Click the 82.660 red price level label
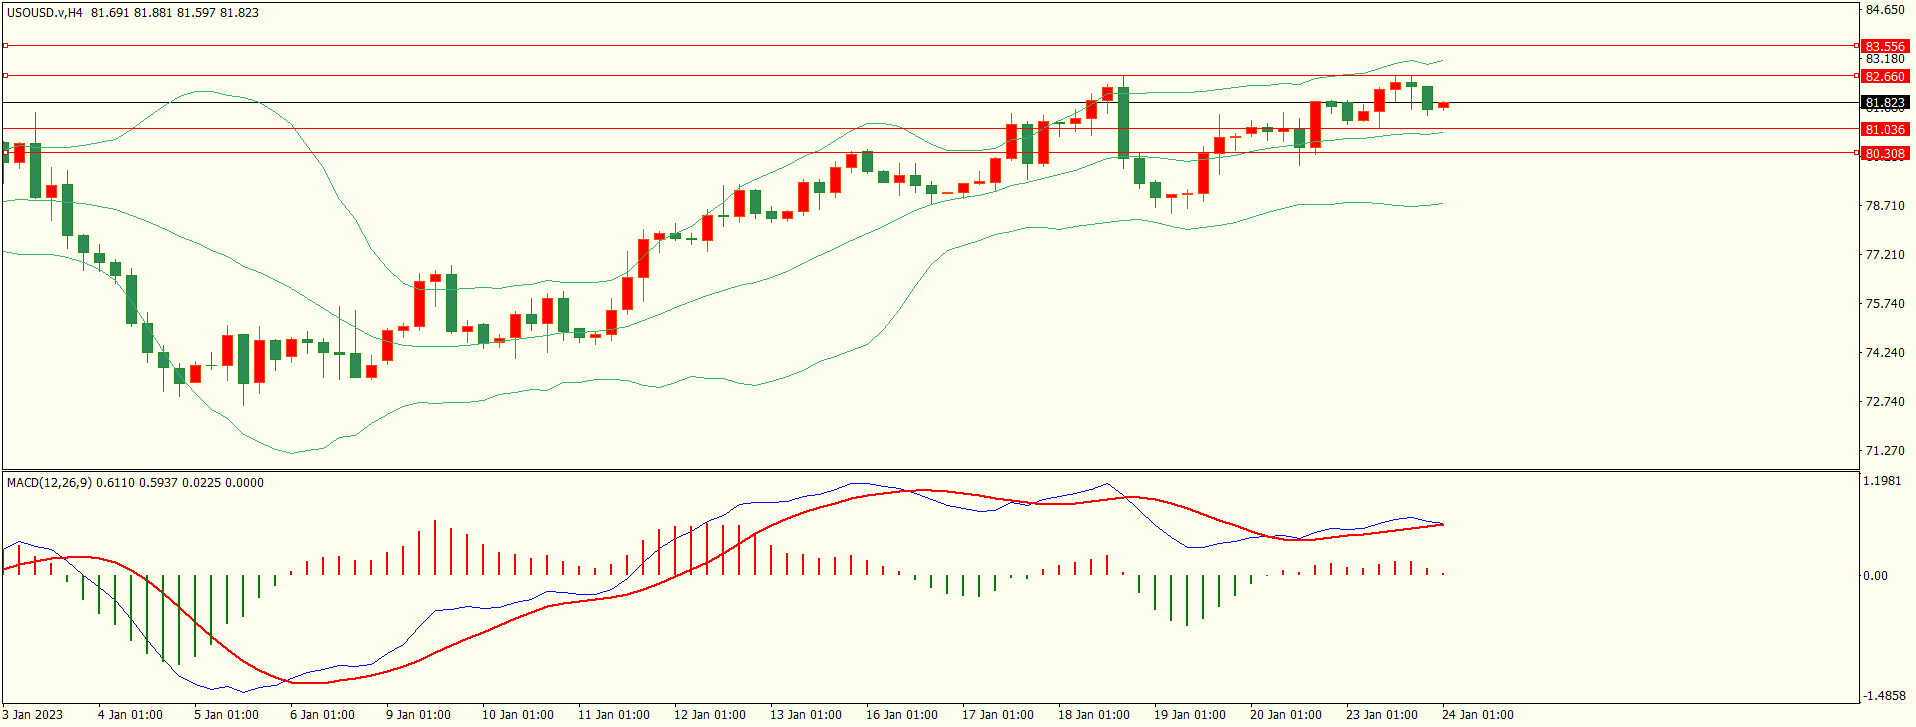This screenshot has width=1916, height=727. click(x=1884, y=76)
